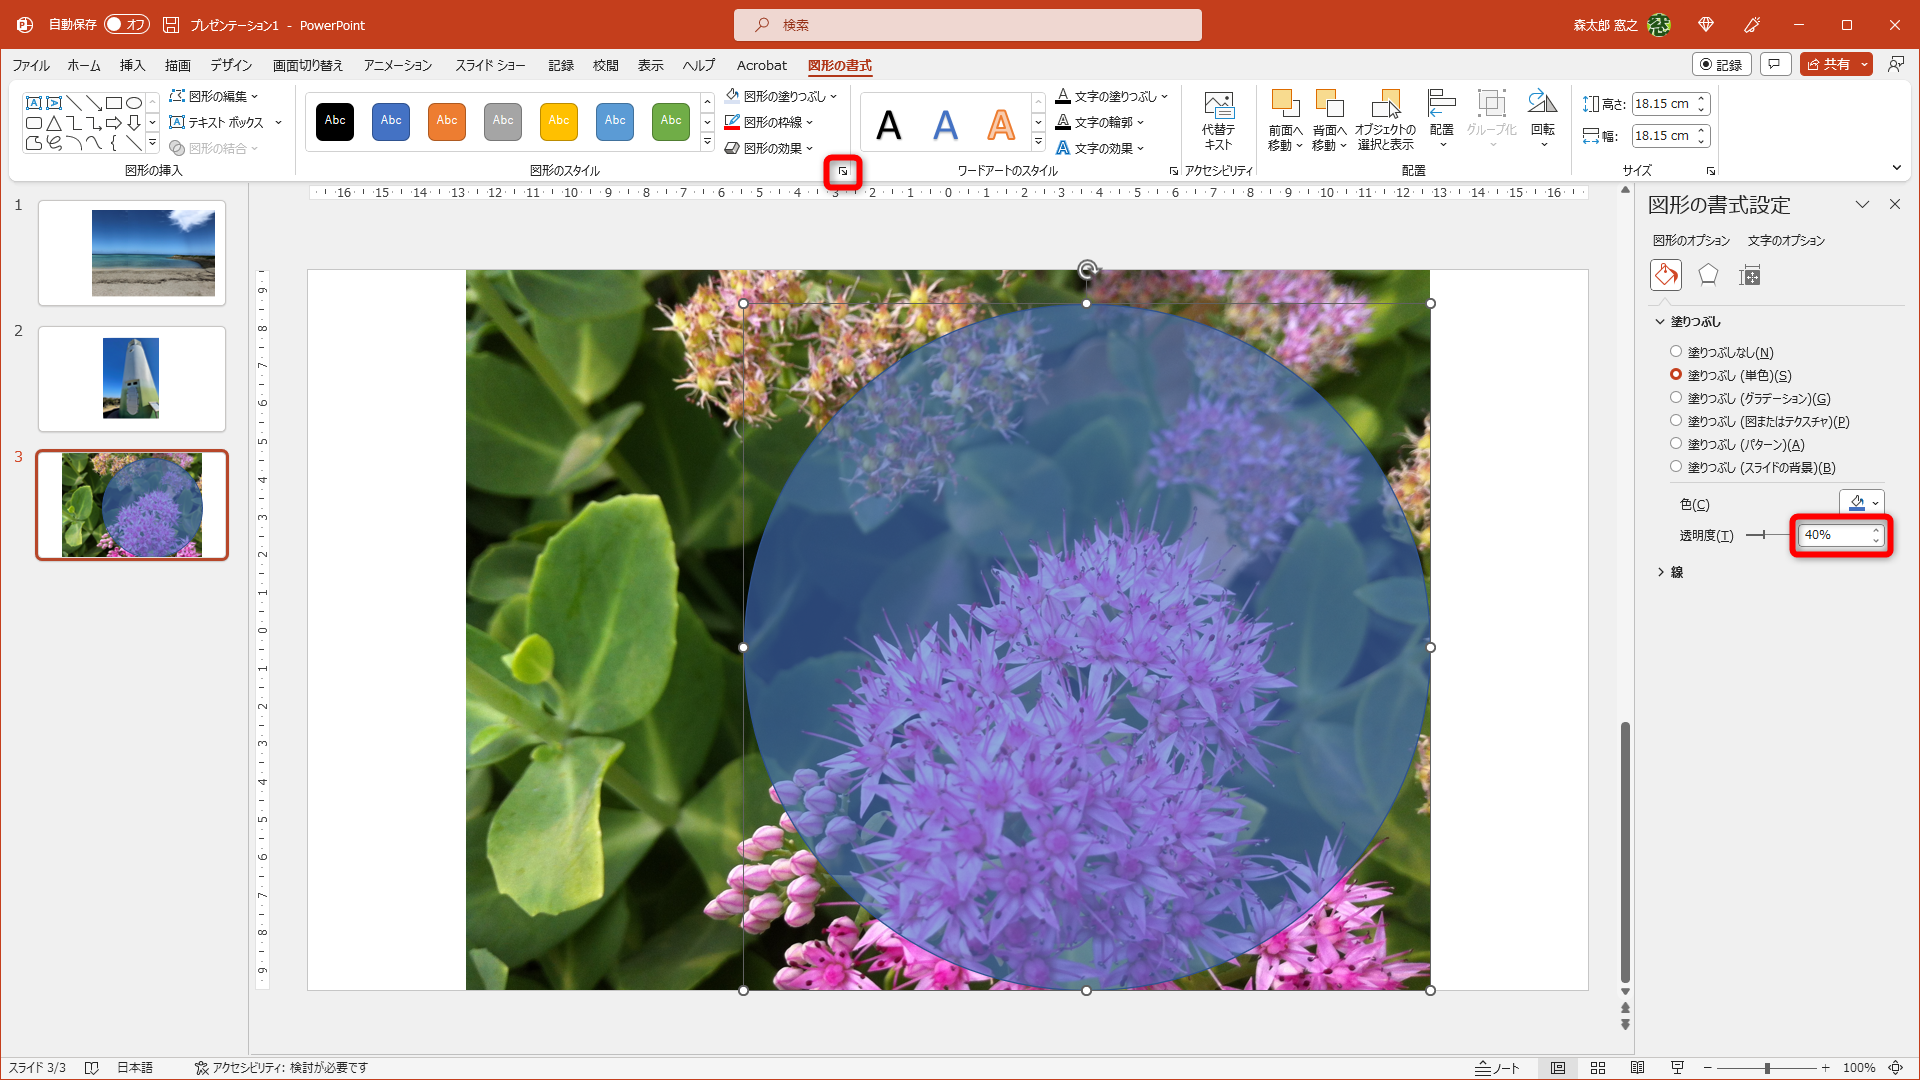This screenshot has width=1920, height=1080.
Task: Open the Animations (アニメーション) tab
Action: (x=397, y=65)
